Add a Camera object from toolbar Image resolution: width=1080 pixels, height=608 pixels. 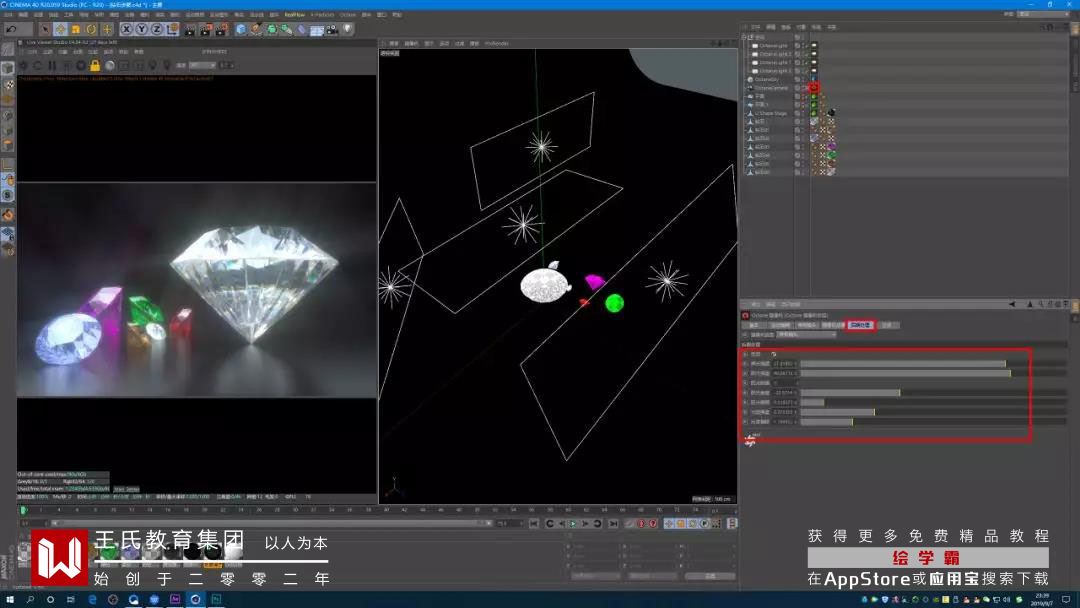point(333,30)
